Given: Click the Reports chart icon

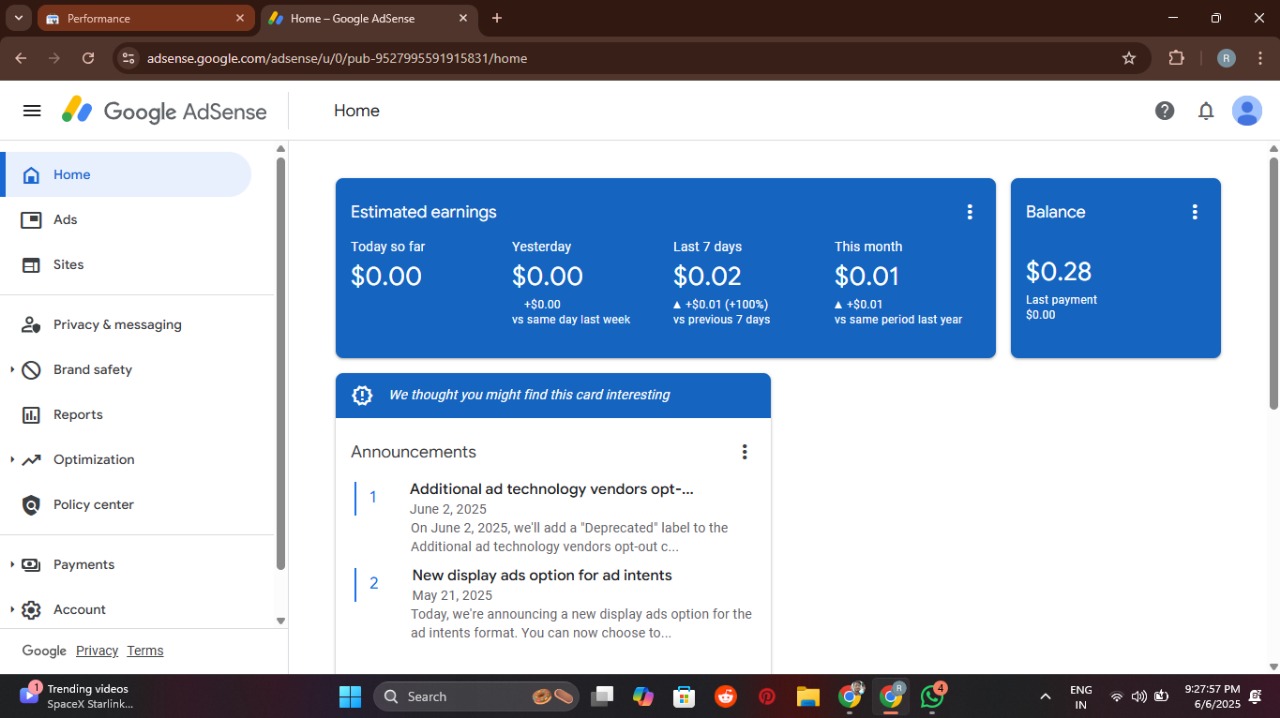Looking at the screenshot, I should [31, 415].
